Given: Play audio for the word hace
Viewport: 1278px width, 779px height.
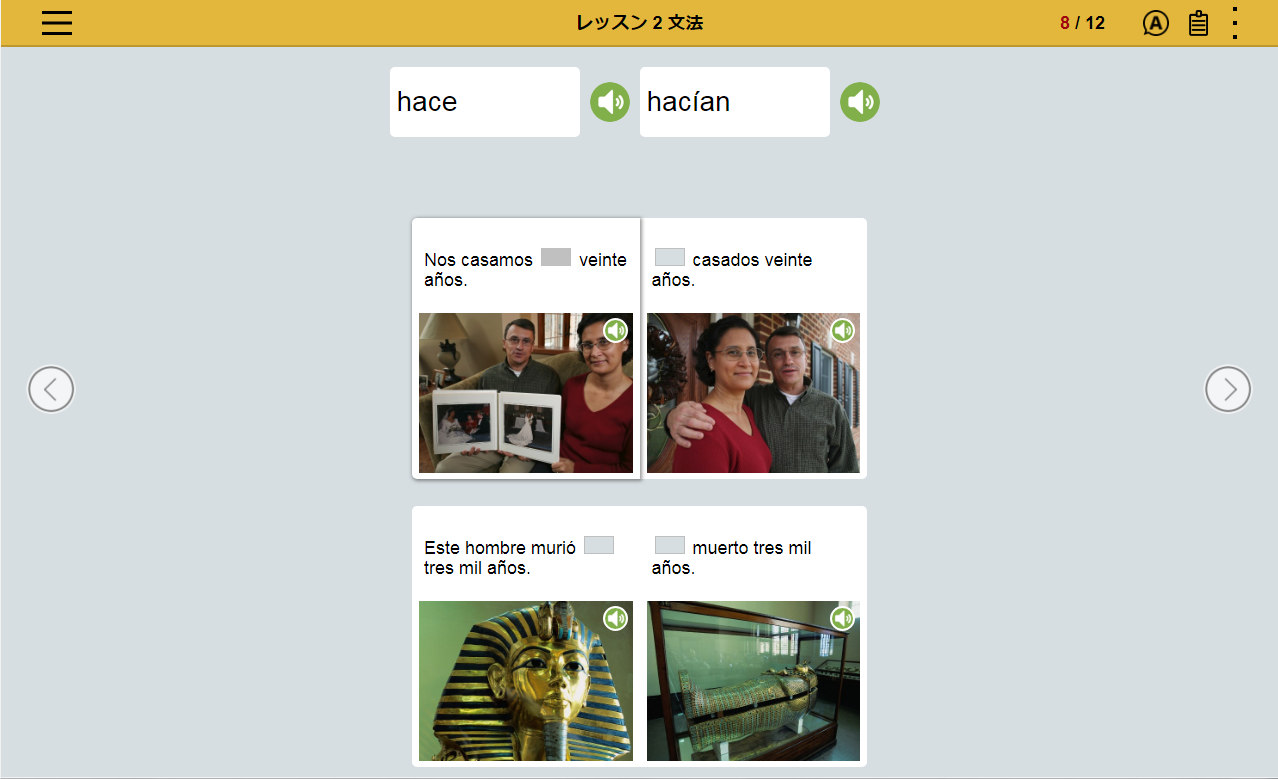Looking at the screenshot, I should tap(609, 102).
